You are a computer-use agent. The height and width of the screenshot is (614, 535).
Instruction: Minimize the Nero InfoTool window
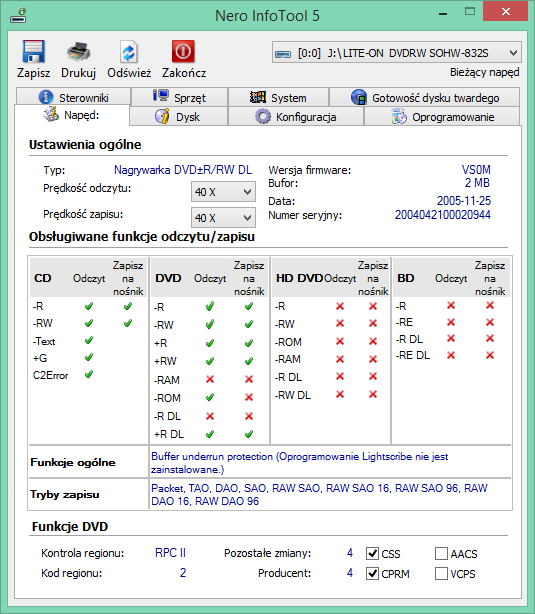pos(443,13)
